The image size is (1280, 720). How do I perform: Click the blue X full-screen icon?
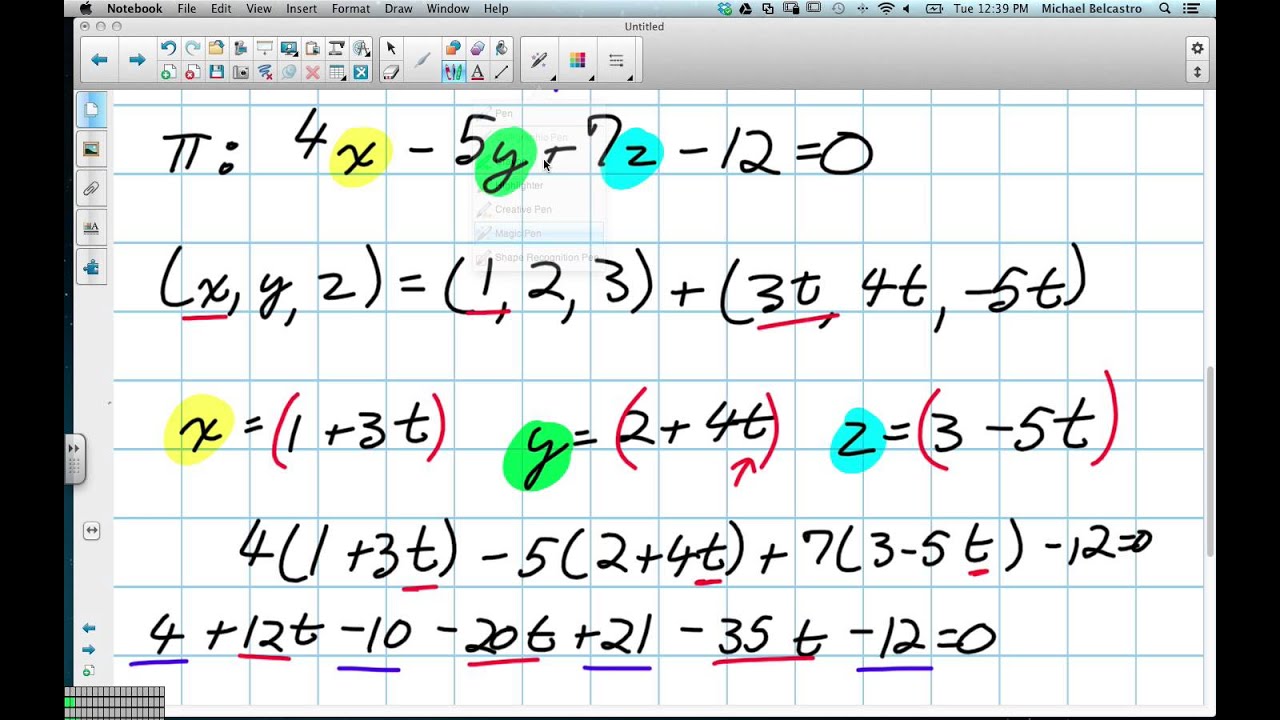tap(361, 72)
